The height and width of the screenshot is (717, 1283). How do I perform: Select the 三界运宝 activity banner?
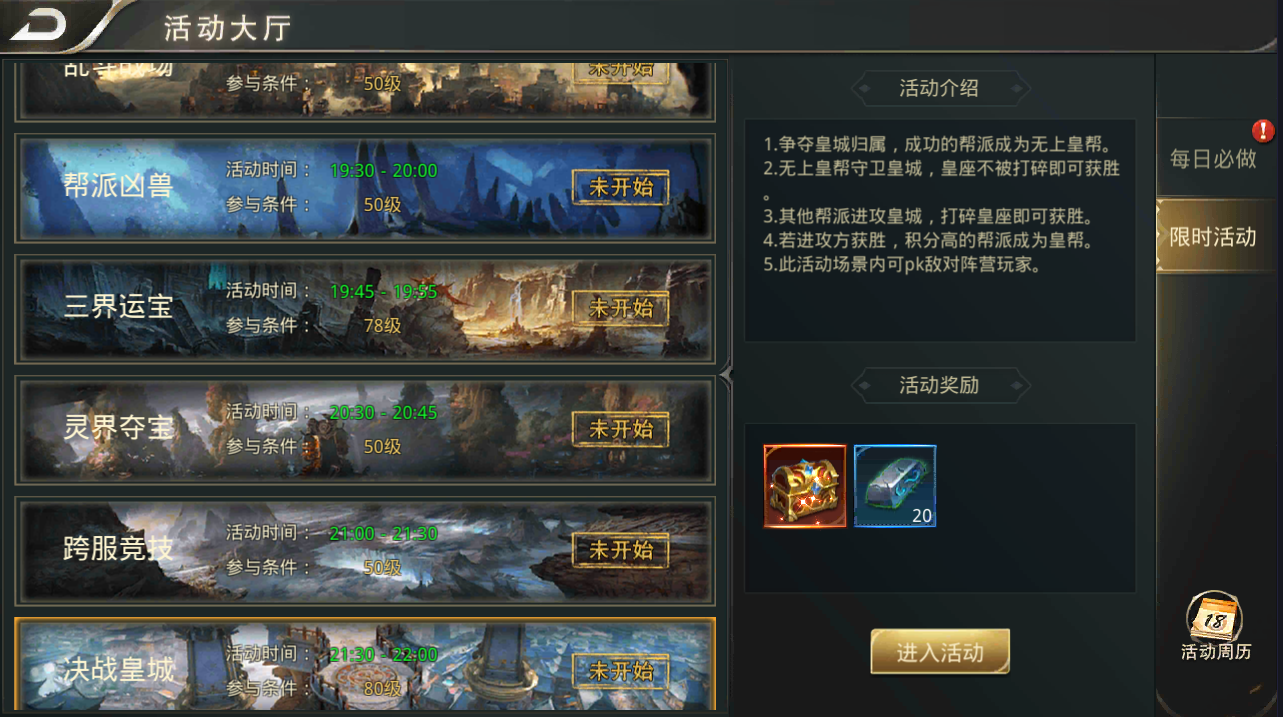point(365,309)
